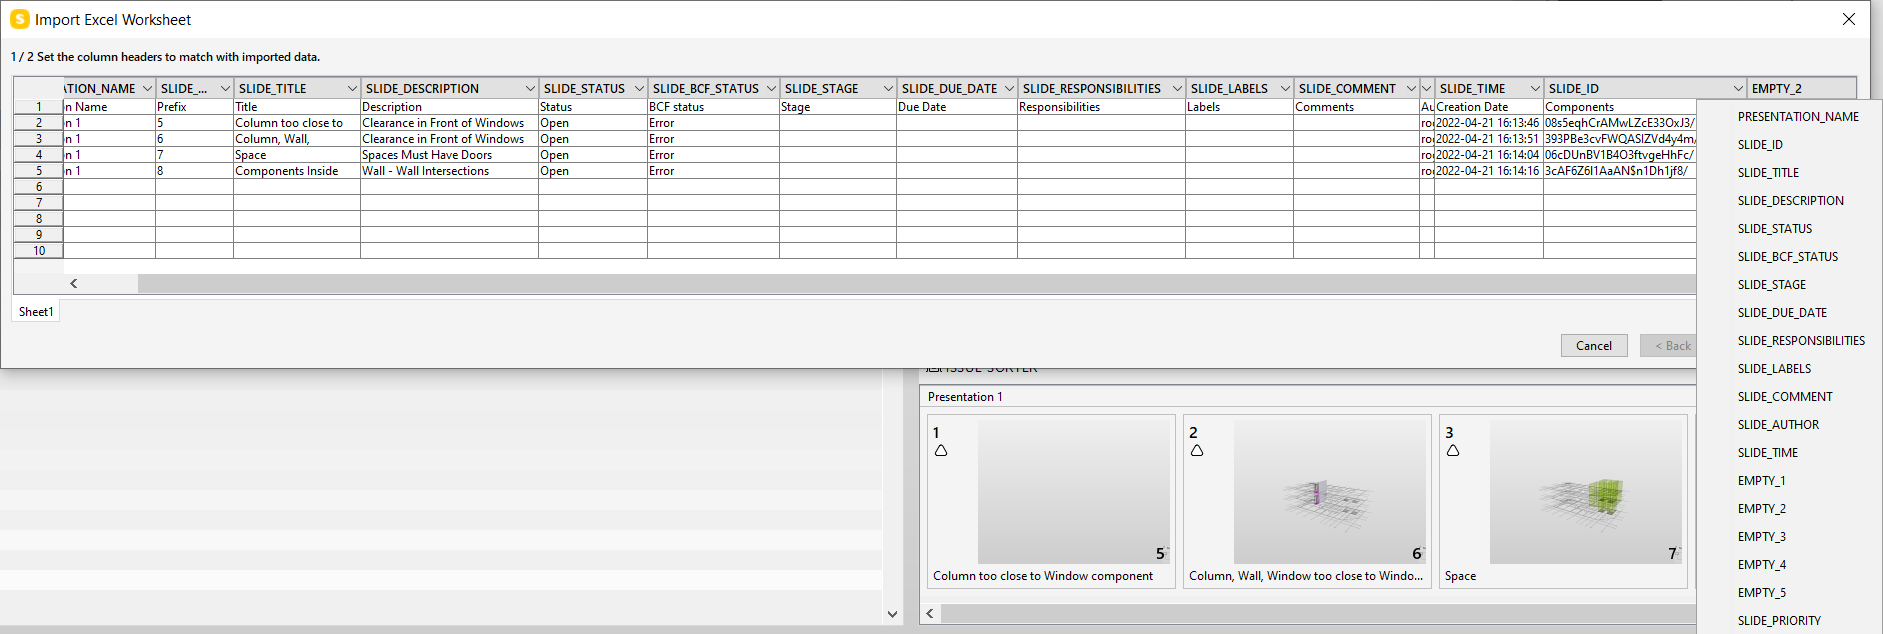The height and width of the screenshot is (634, 1883).
Task: Select slide 2 thumbnail with column model
Action: click(x=1307, y=502)
